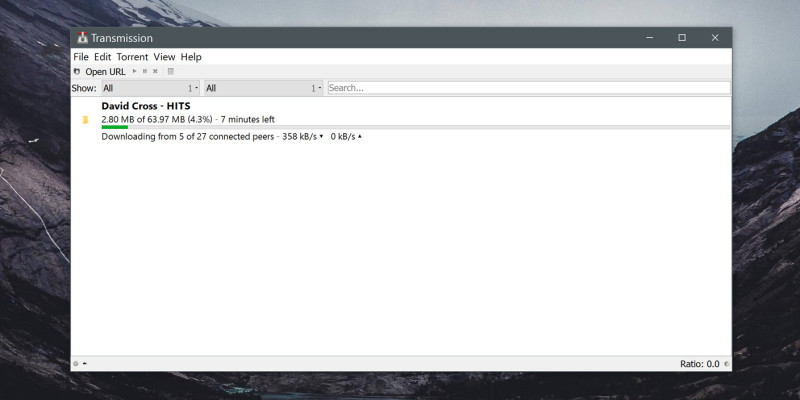Click the Open URL button
The width and height of the screenshot is (800, 400).
click(105, 72)
